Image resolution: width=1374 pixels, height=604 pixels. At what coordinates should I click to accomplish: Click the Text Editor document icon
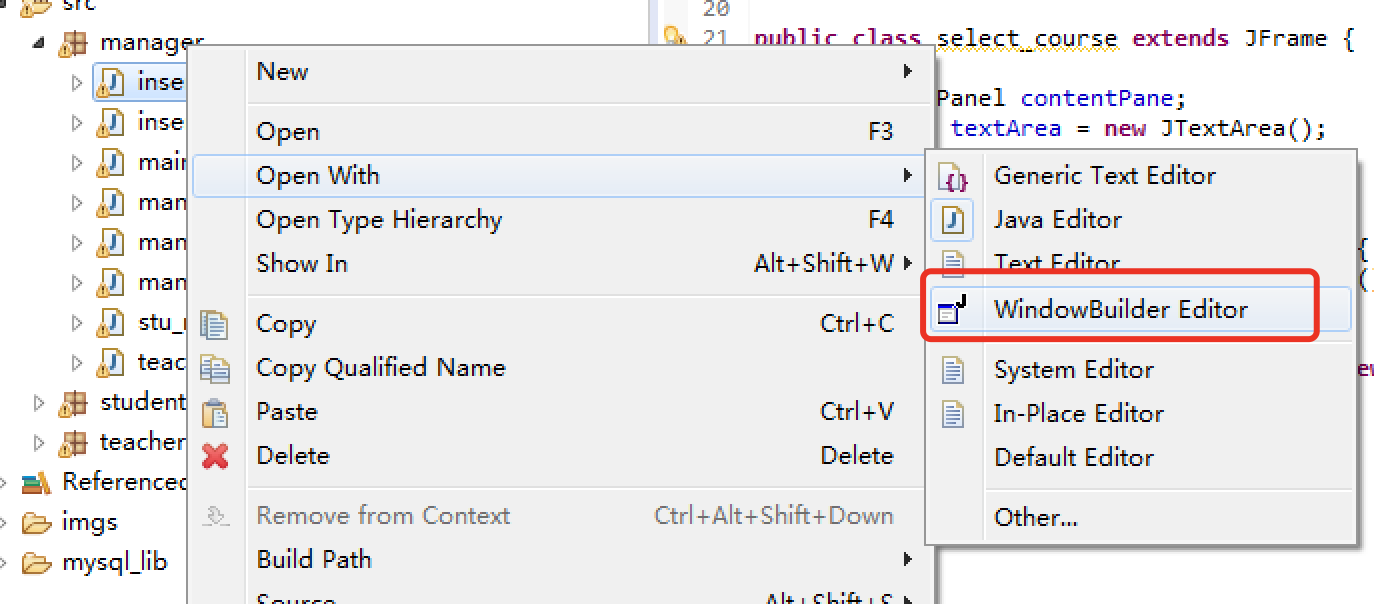954,264
